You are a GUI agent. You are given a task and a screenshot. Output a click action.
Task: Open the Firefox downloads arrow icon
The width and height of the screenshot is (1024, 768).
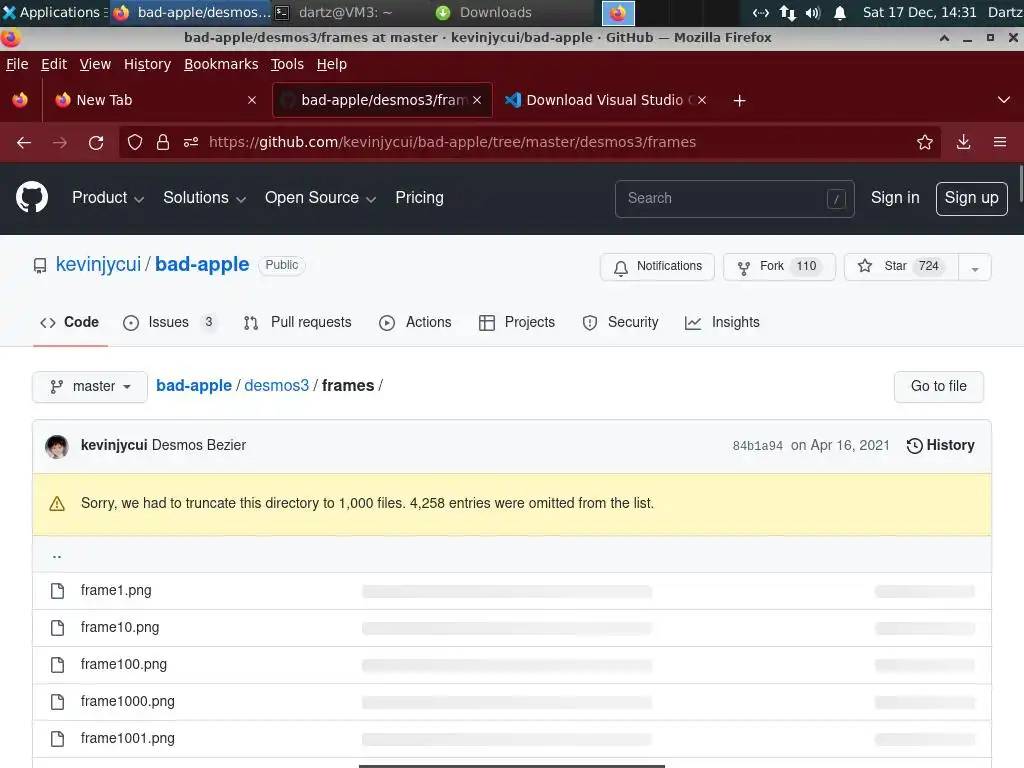point(963,142)
